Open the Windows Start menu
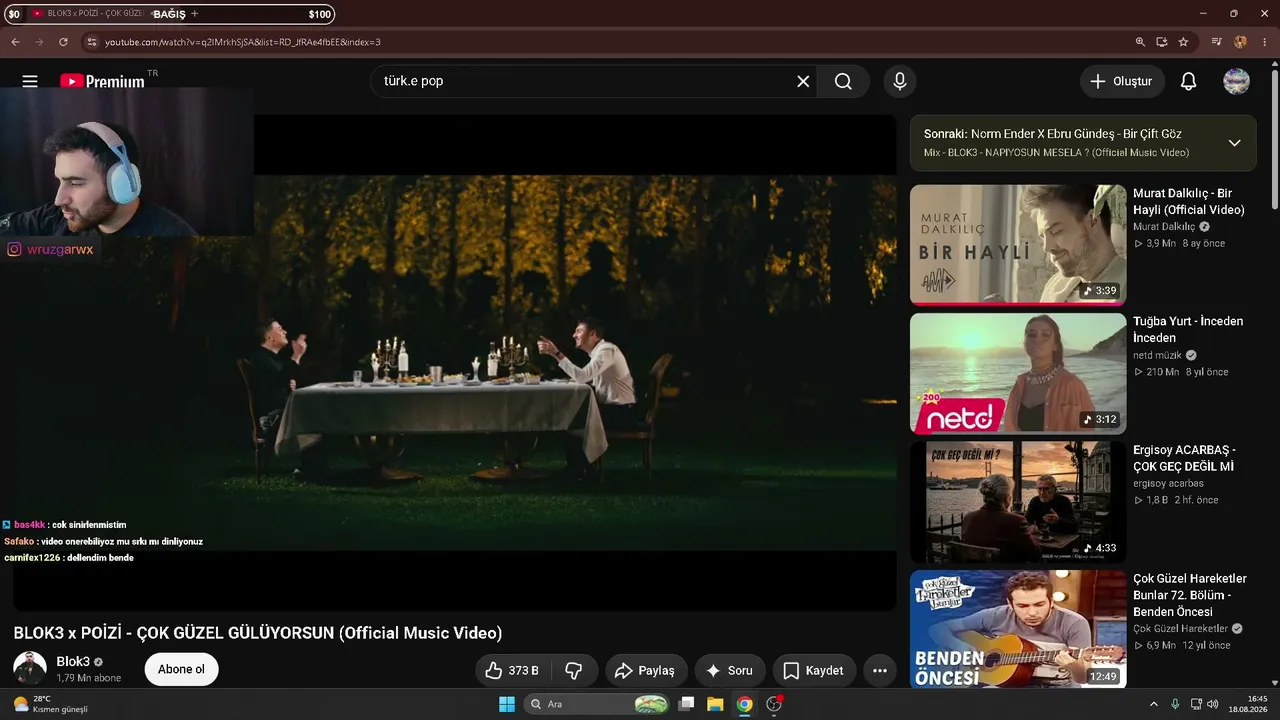The width and height of the screenshot is (1280, 720). click(506, 704)
